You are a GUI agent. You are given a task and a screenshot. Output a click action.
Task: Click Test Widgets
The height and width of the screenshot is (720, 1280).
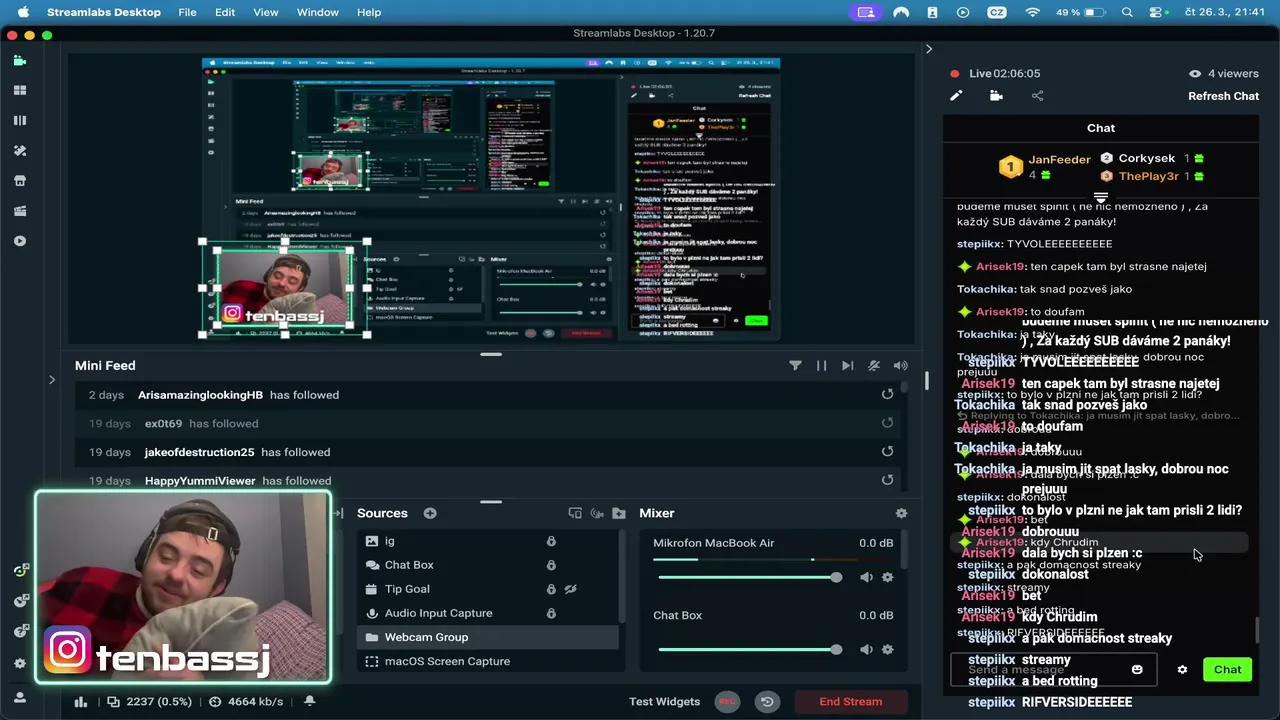[x=664, y=701]
